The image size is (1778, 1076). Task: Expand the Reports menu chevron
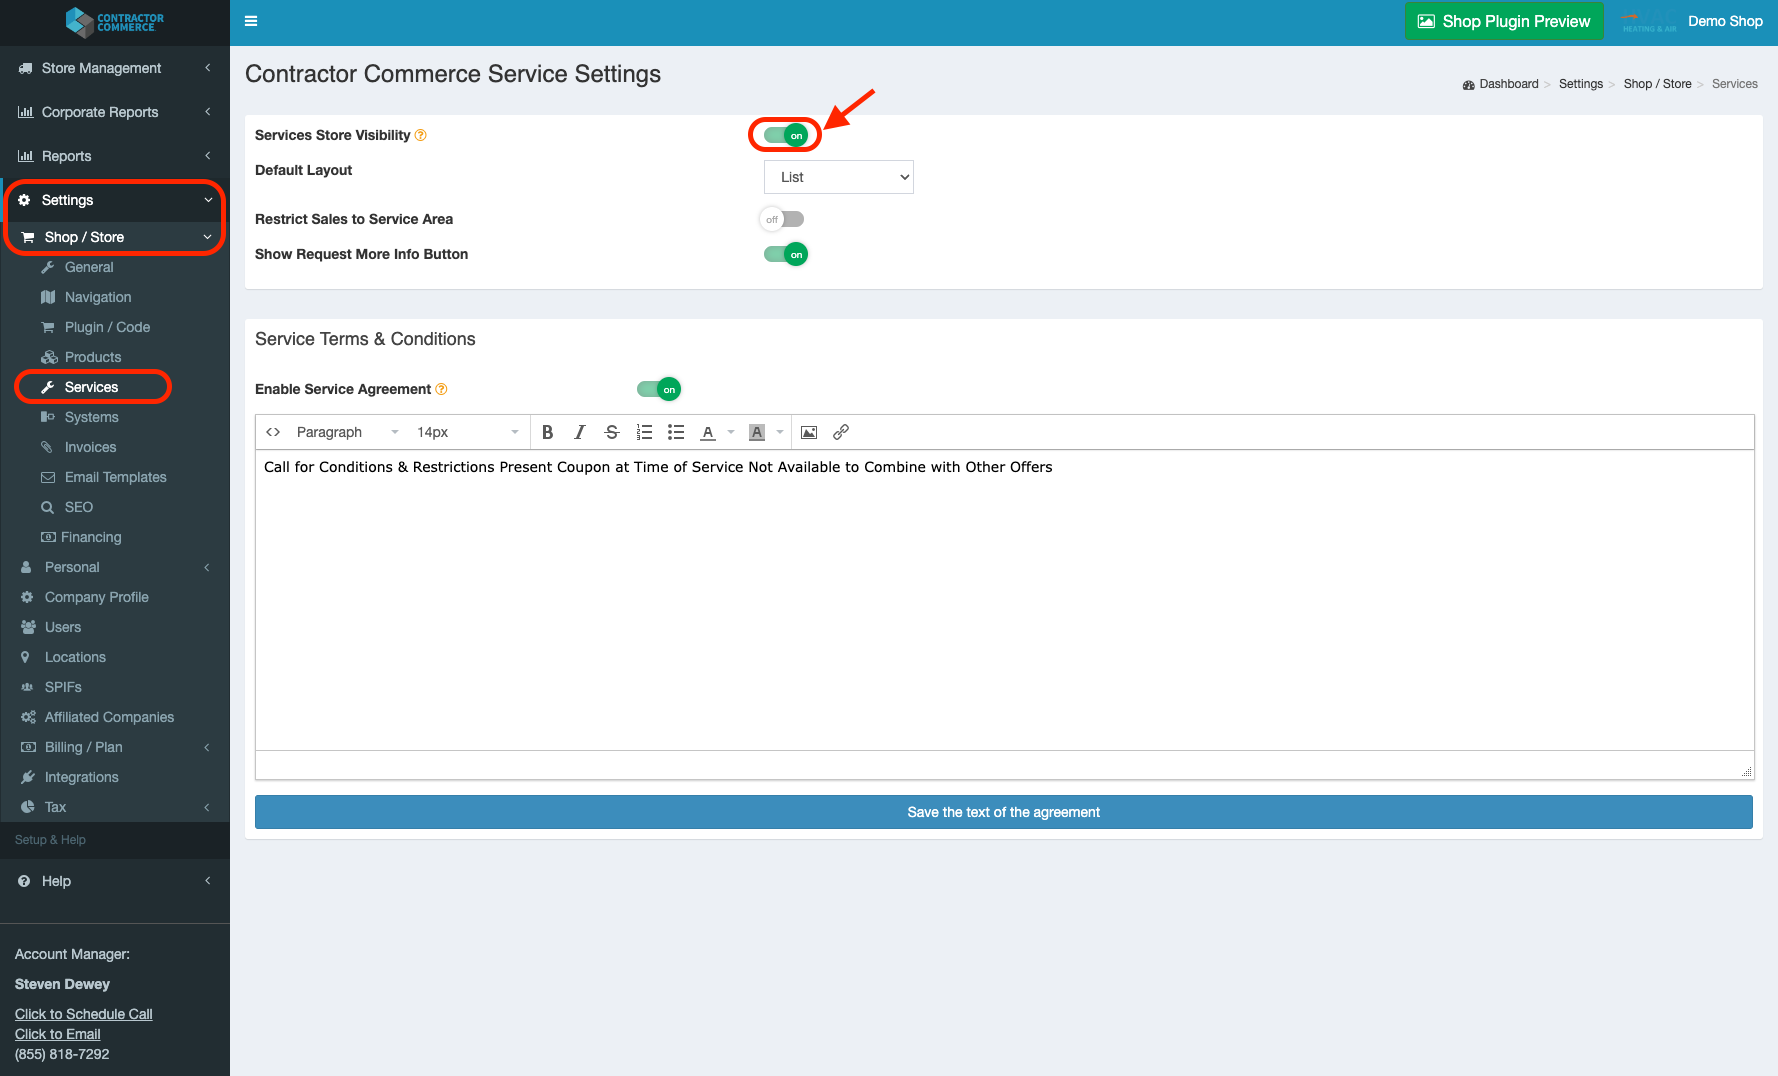208,156
